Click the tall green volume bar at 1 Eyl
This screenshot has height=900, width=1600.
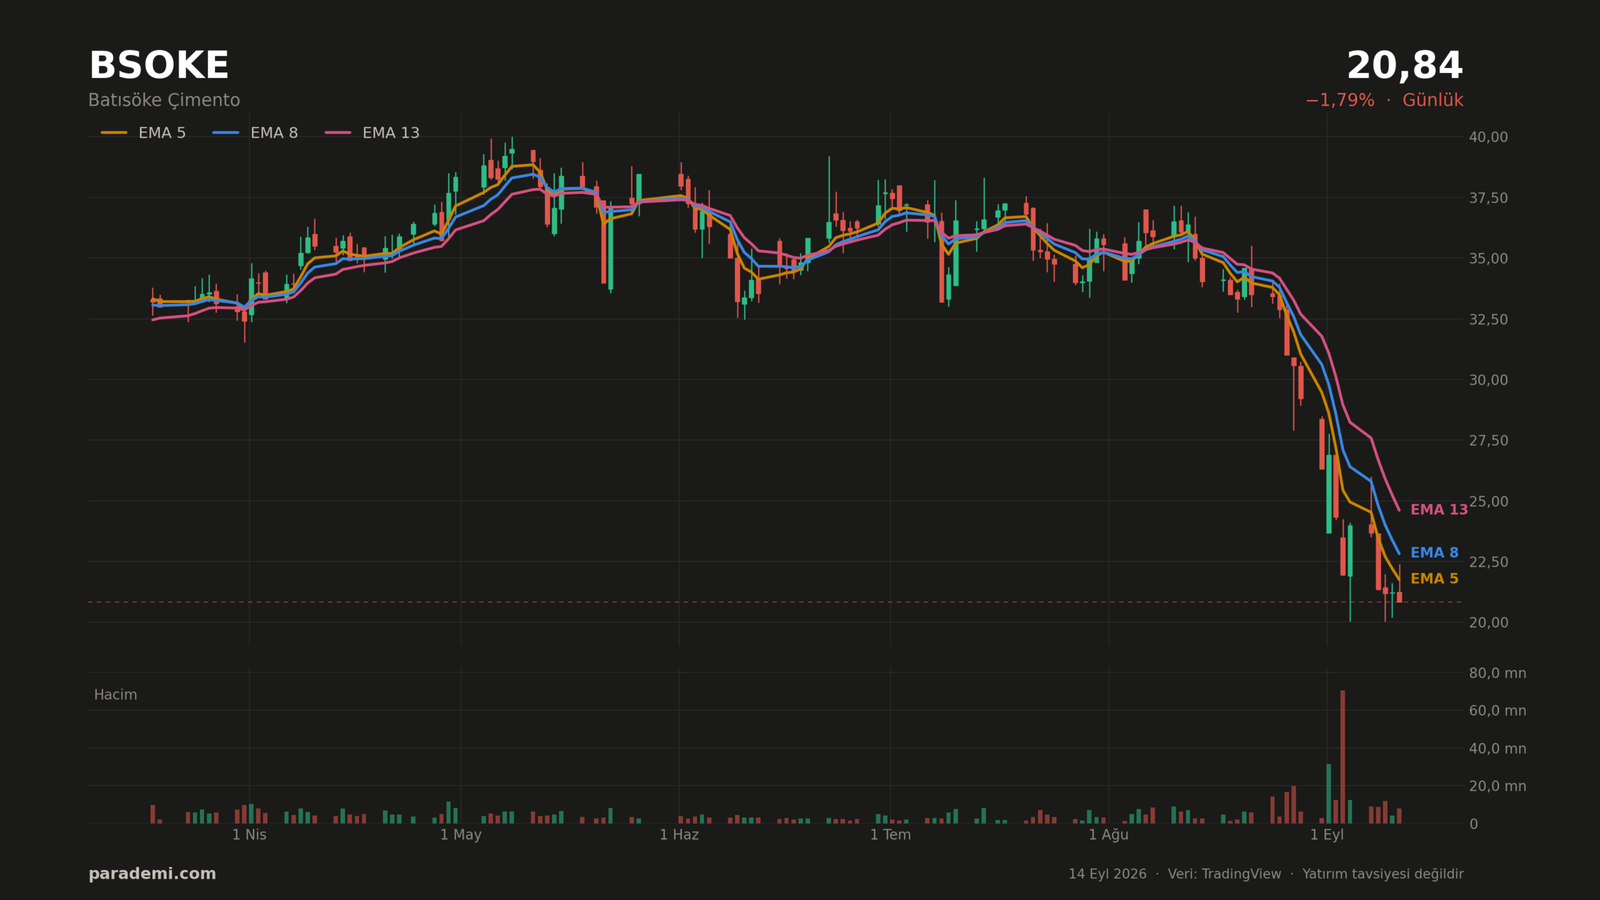pyautogui.click(x=1328, y=794)
